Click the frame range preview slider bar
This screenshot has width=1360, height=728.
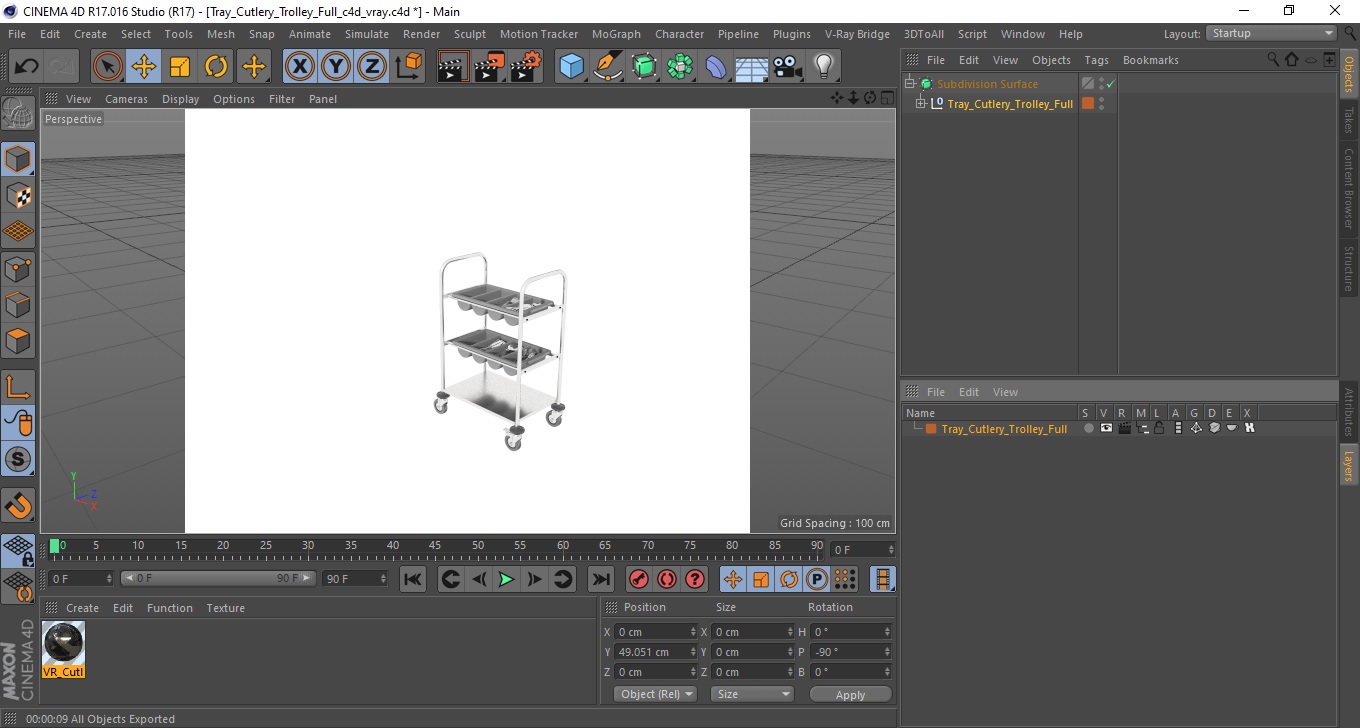point(218,578)
